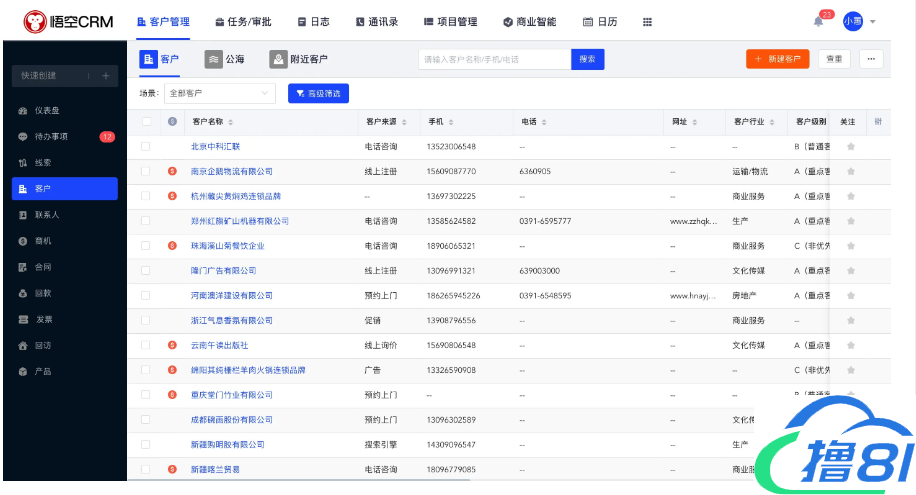Viewport: 916px width, 495px height.
Task: Select the checkbox for 南京企鹅物流有限公司
Action: [x=146, y=172]
